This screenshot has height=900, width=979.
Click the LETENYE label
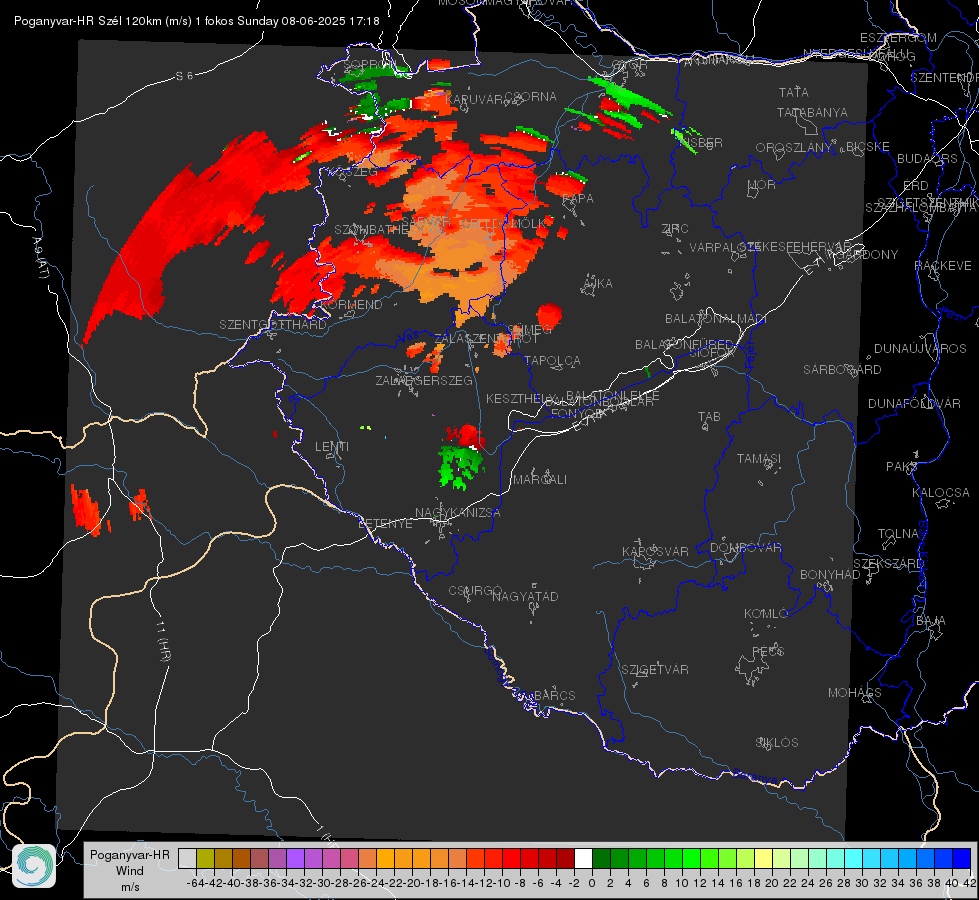385,523
